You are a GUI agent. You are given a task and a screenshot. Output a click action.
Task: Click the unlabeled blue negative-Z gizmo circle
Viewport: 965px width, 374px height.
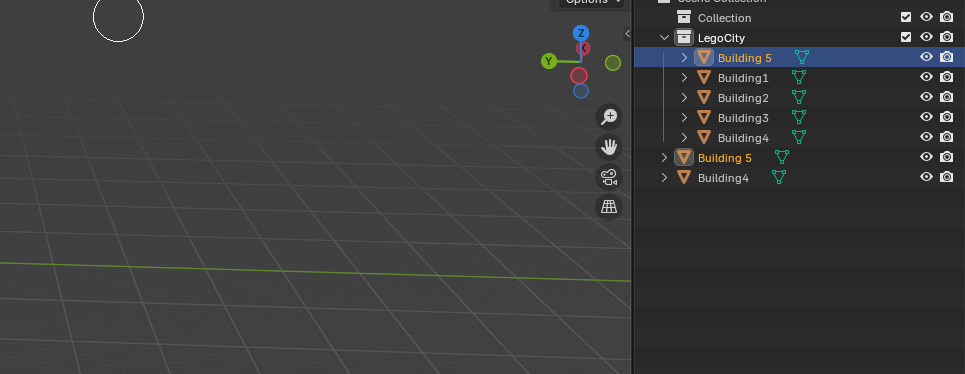pyautogui.click(x=581, y=91)
